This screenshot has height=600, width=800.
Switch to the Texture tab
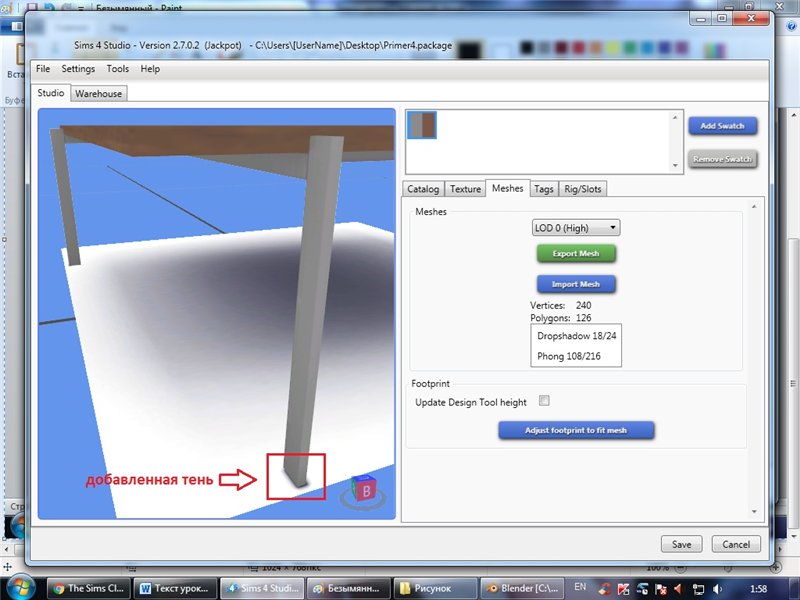point(465,189)
